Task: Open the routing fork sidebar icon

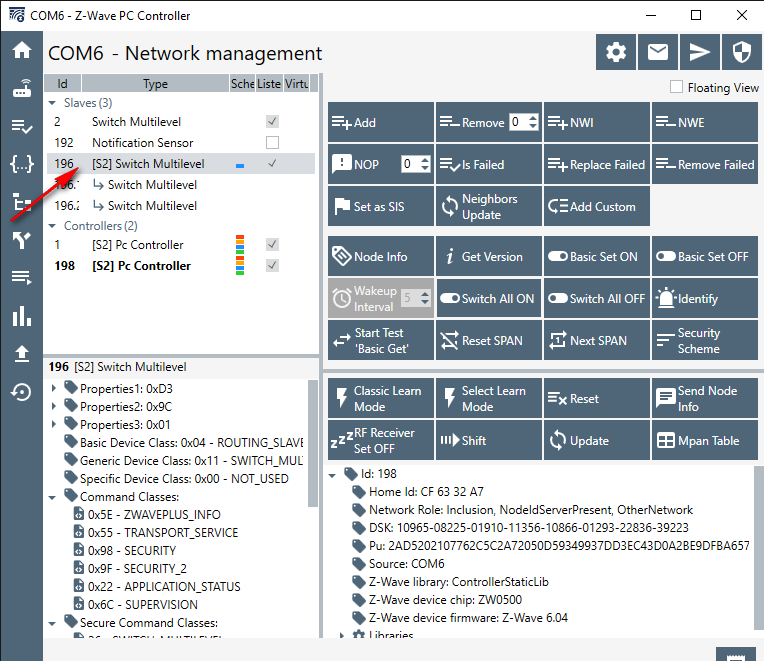Action: 21,241
